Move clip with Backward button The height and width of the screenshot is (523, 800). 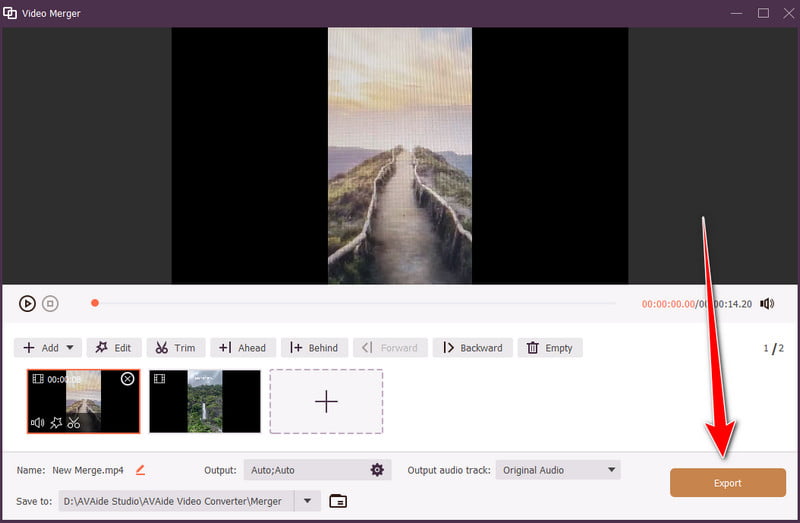(472, 348)
